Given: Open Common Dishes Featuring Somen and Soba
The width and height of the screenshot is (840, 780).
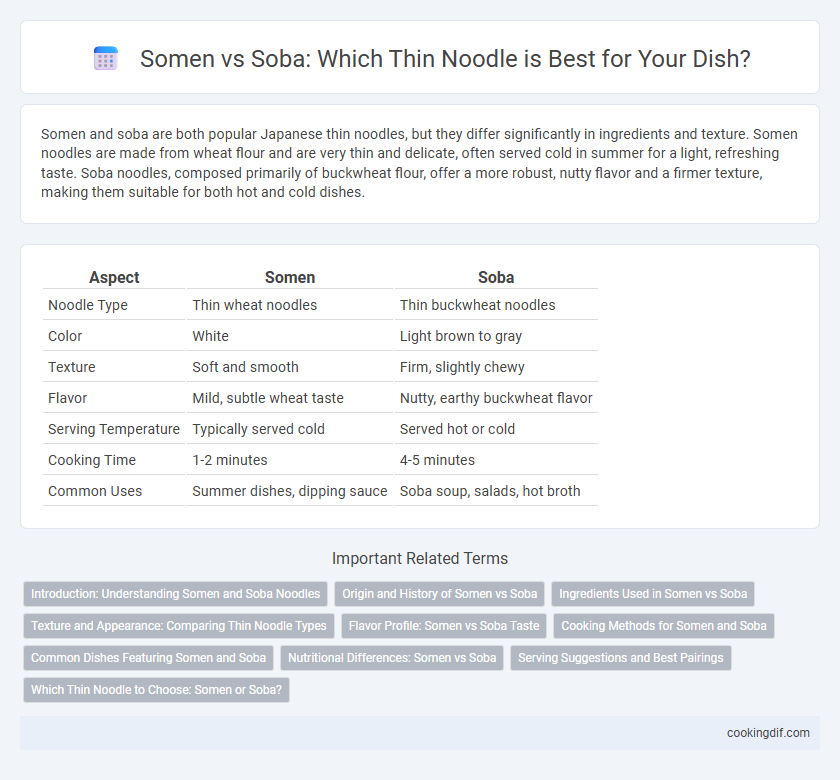Looking at the screenshot, I should pos(148,658).
